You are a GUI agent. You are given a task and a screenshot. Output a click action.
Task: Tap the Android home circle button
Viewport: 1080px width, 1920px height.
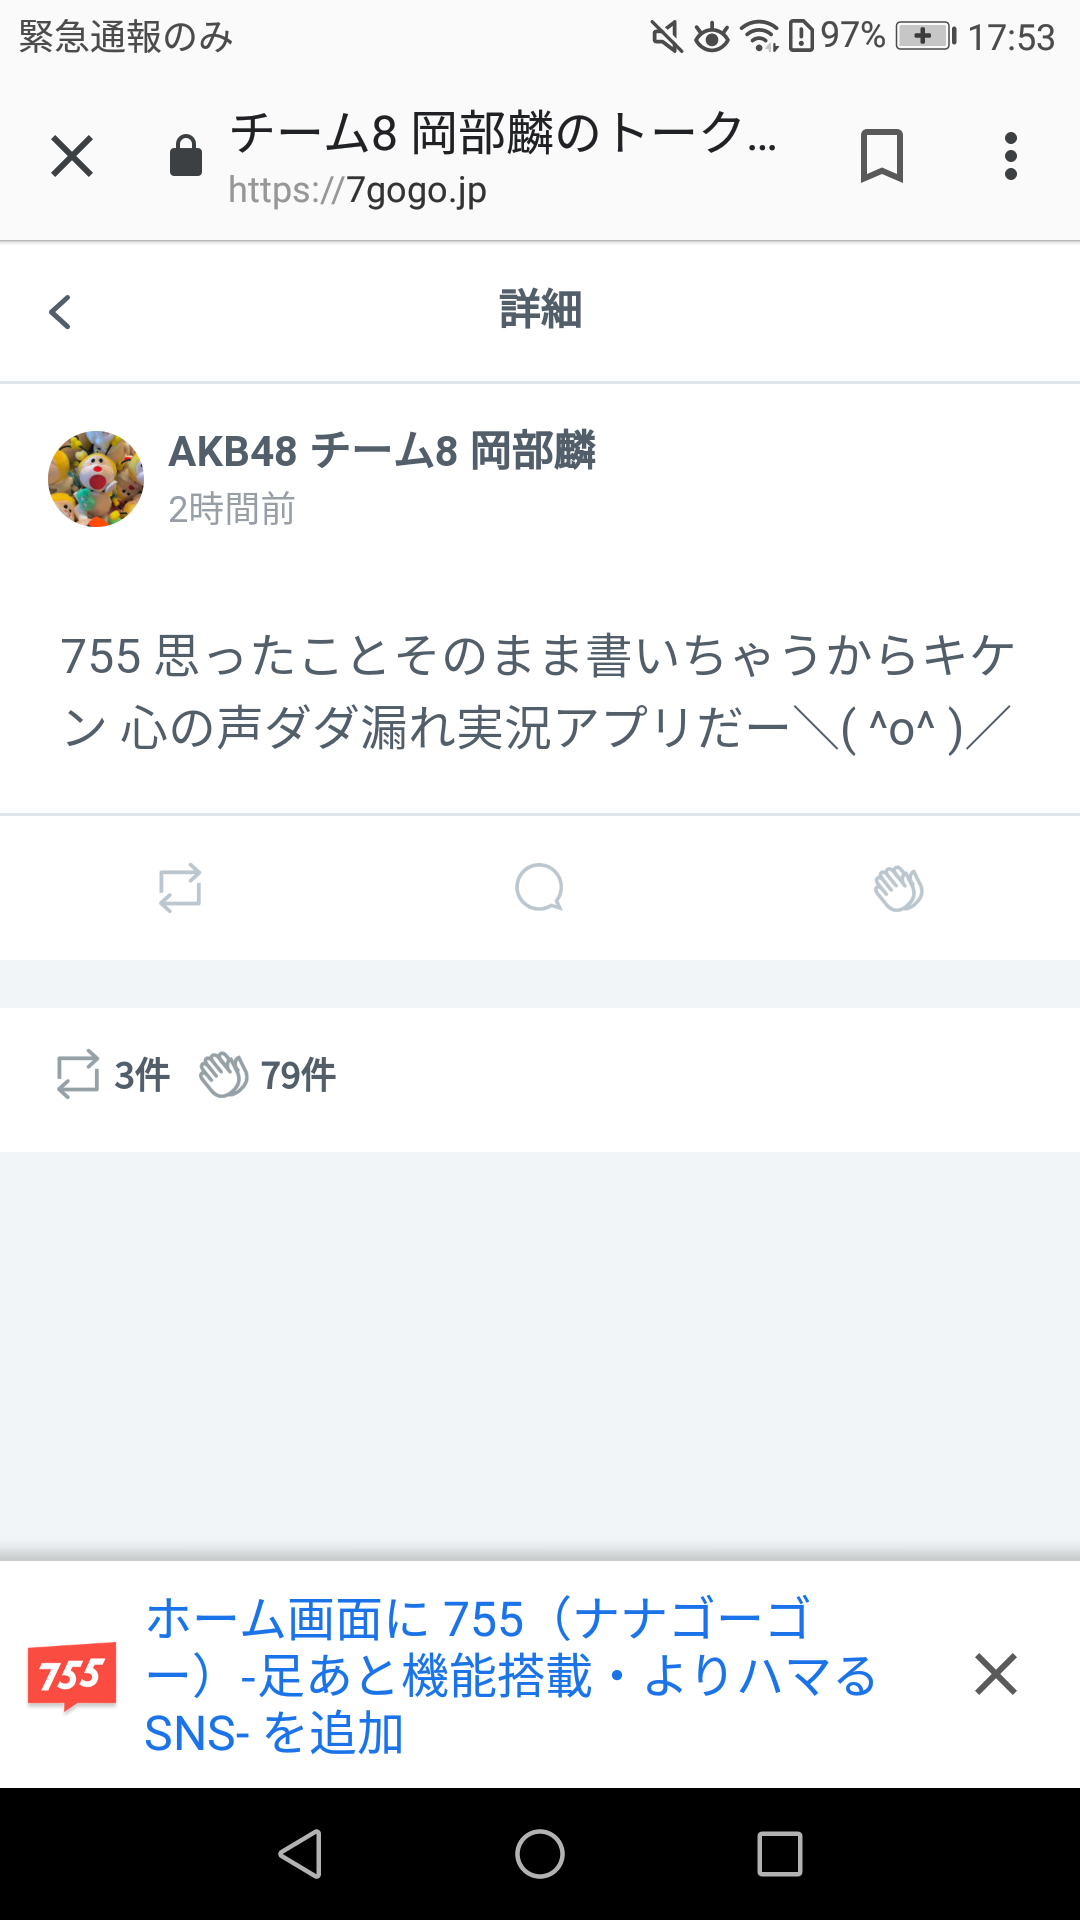[540, 1854]
